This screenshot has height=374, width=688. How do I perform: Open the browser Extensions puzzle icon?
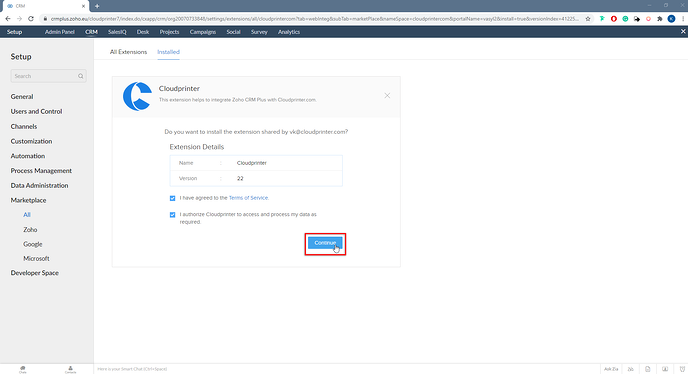coord(659,19)
